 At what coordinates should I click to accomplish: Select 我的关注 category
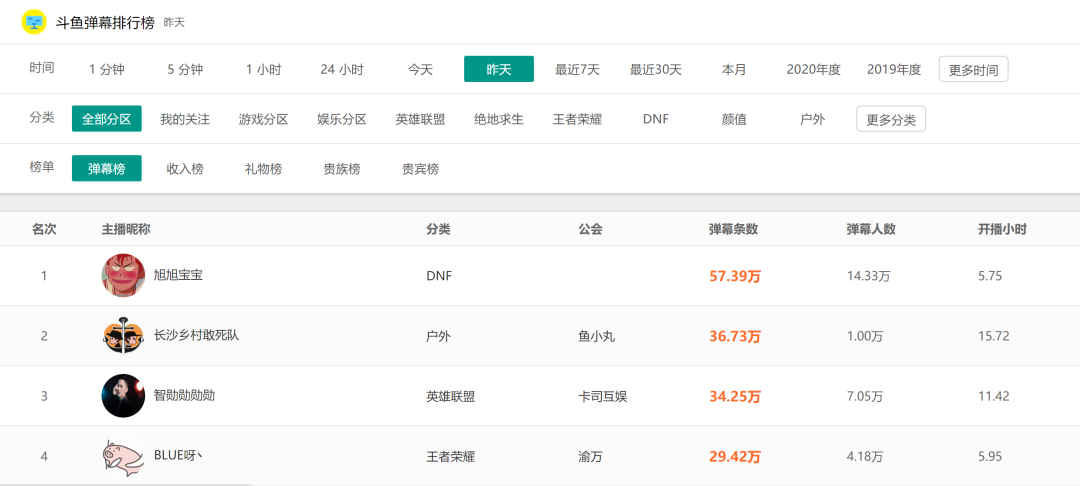185,119
